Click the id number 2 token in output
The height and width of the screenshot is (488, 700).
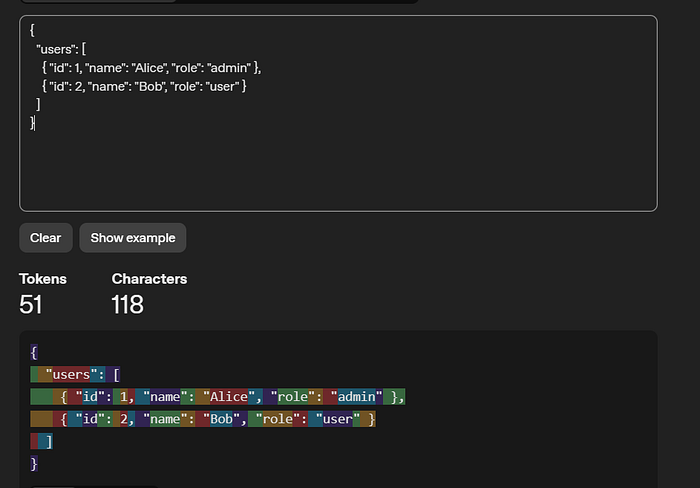pyautogui.click(x=124, y=419)
